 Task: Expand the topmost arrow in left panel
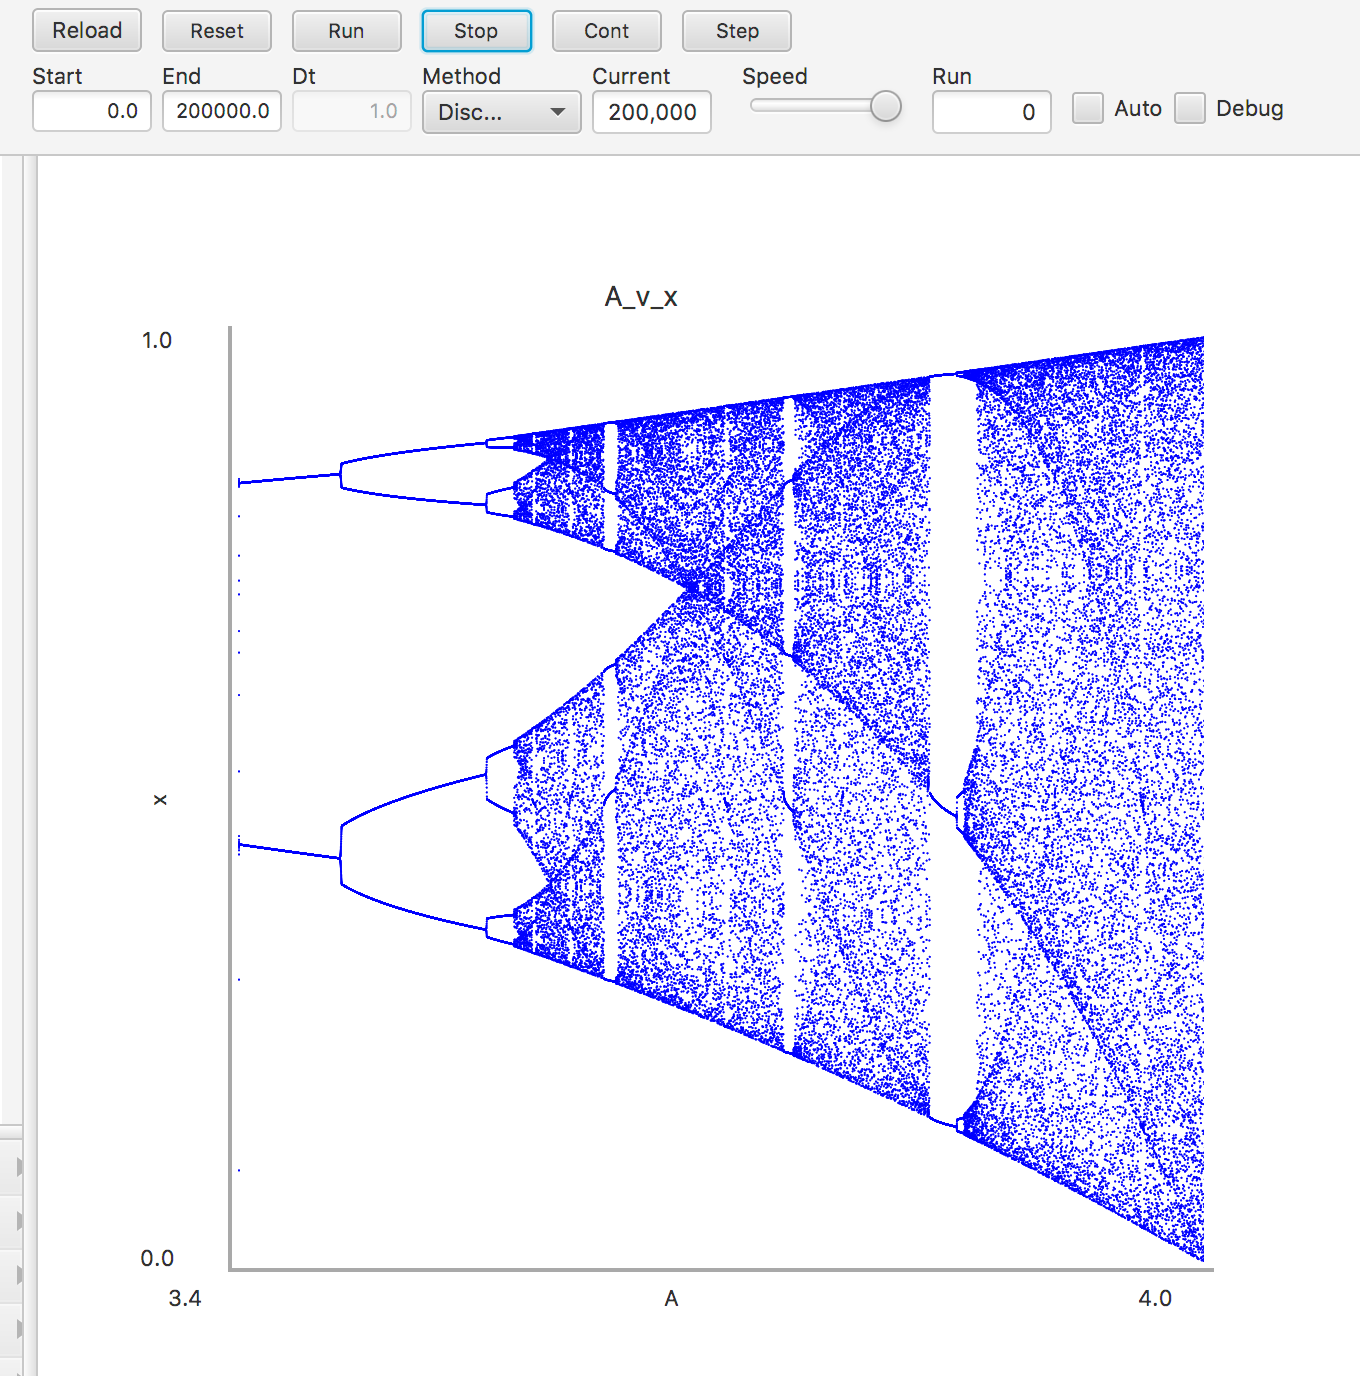point(18,1167)
